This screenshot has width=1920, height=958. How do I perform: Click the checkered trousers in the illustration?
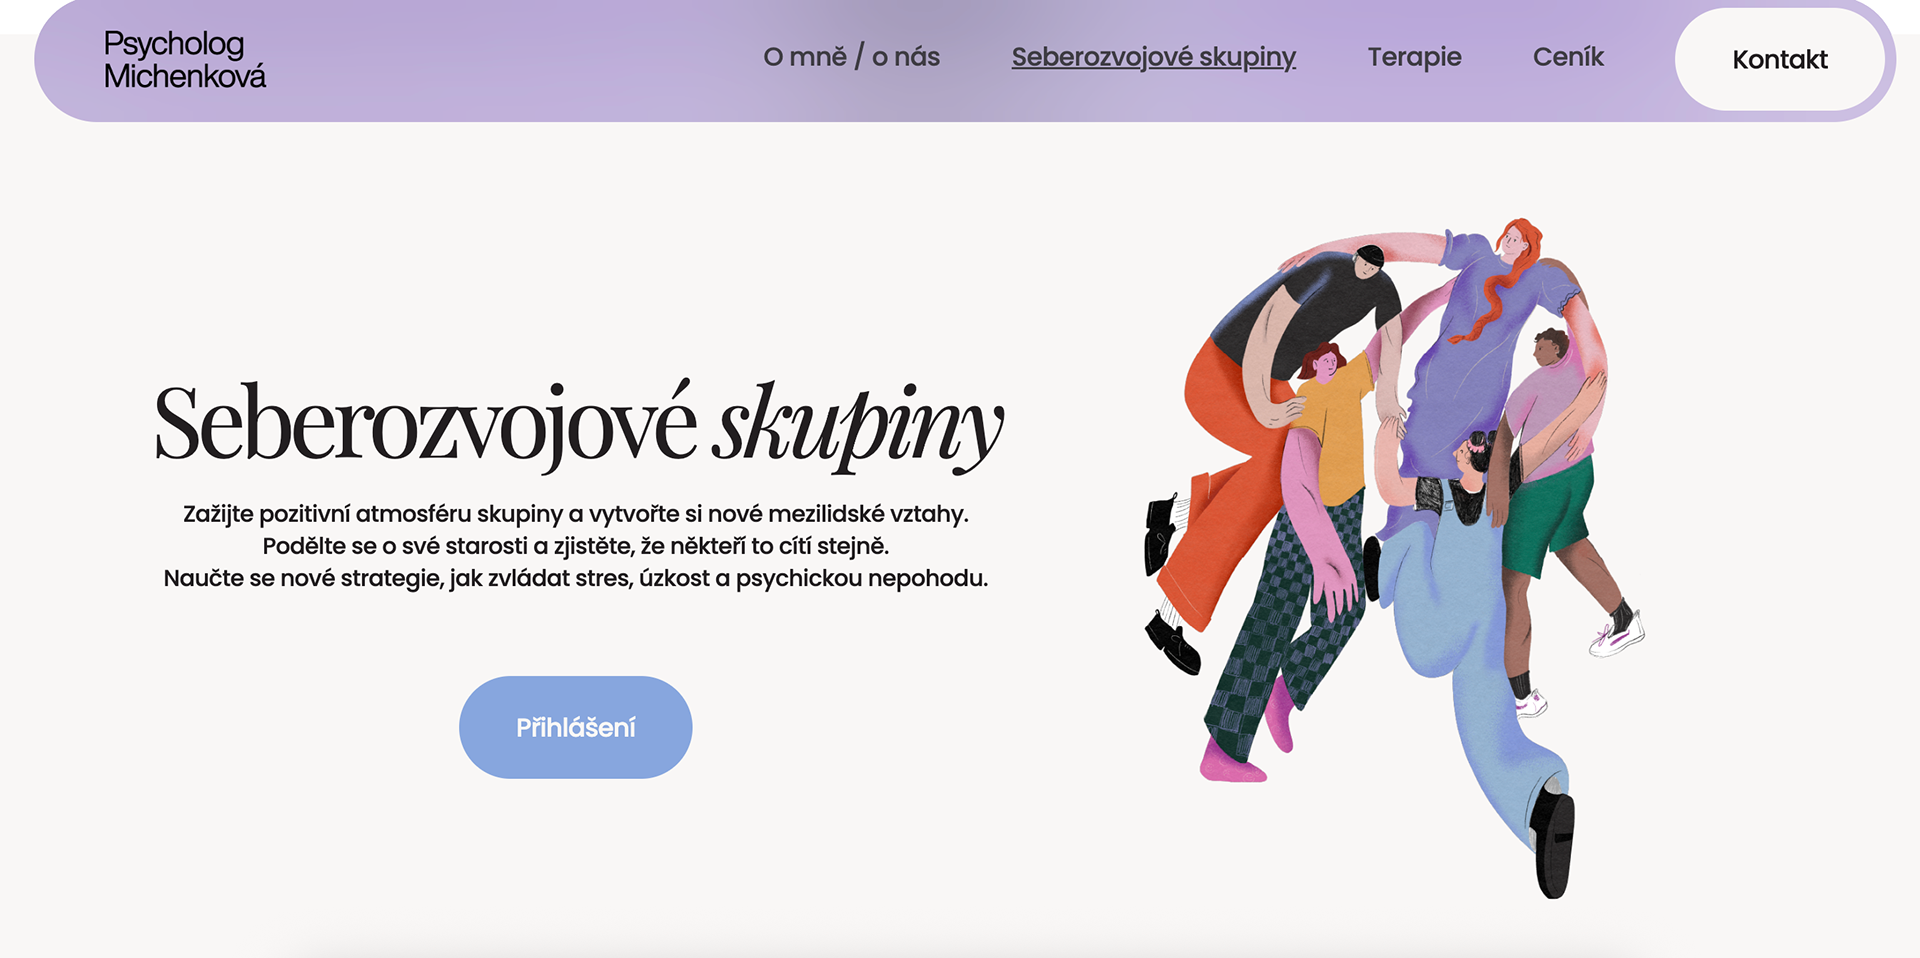point(1280,620)
